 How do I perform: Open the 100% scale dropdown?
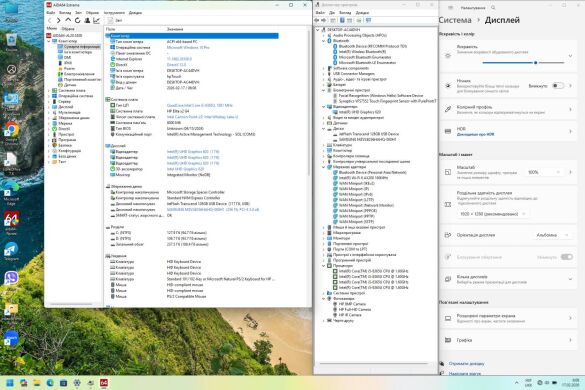click(x=544, y=172)
